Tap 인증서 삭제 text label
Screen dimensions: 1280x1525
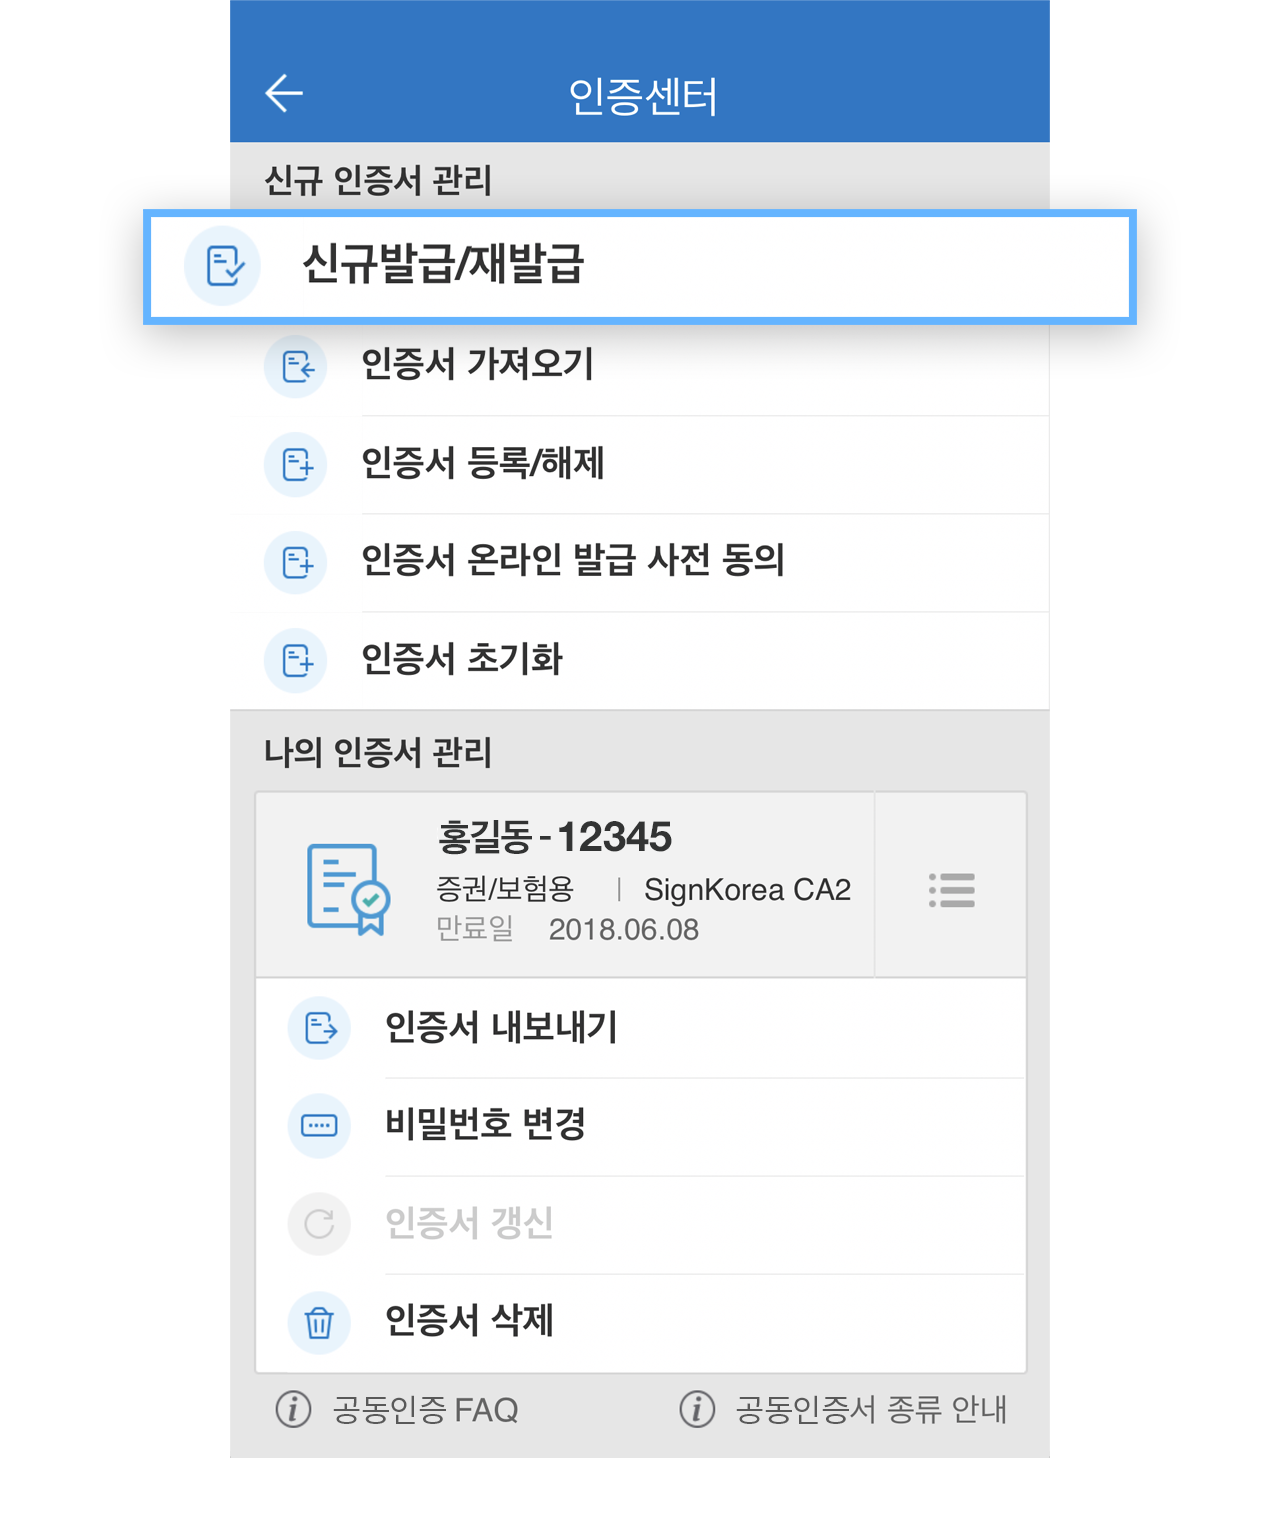(469, 1321)
